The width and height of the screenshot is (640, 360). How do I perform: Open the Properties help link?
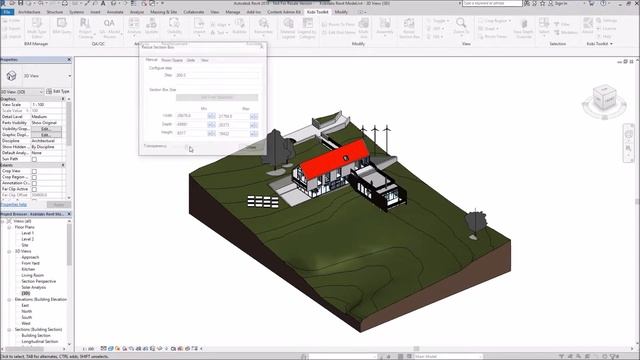[14, 204]
